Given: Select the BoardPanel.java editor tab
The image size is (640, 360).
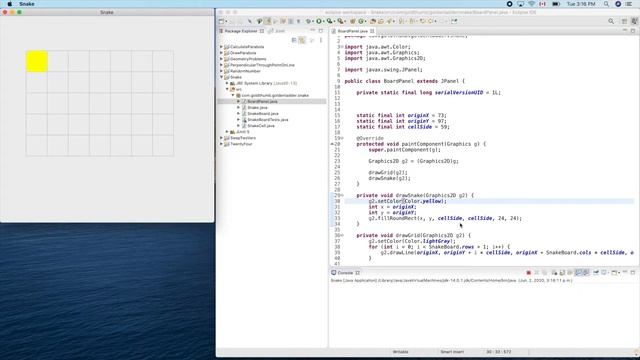Looking at the screenshot, I should point(353,31).
